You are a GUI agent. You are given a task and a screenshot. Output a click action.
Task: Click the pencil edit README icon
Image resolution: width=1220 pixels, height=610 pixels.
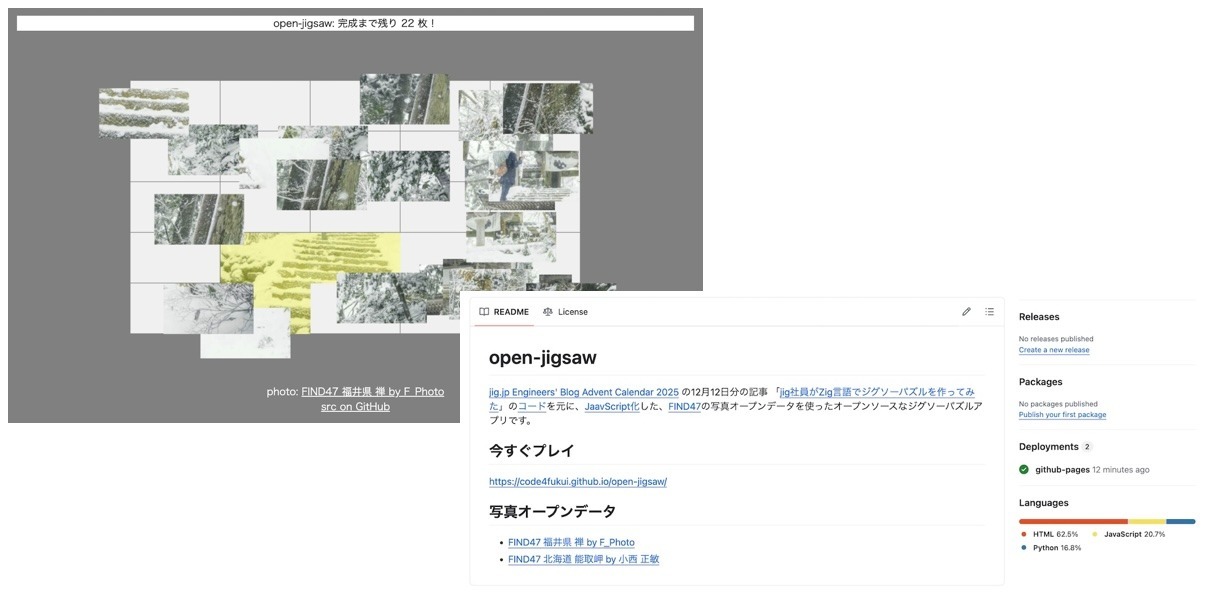966,312
